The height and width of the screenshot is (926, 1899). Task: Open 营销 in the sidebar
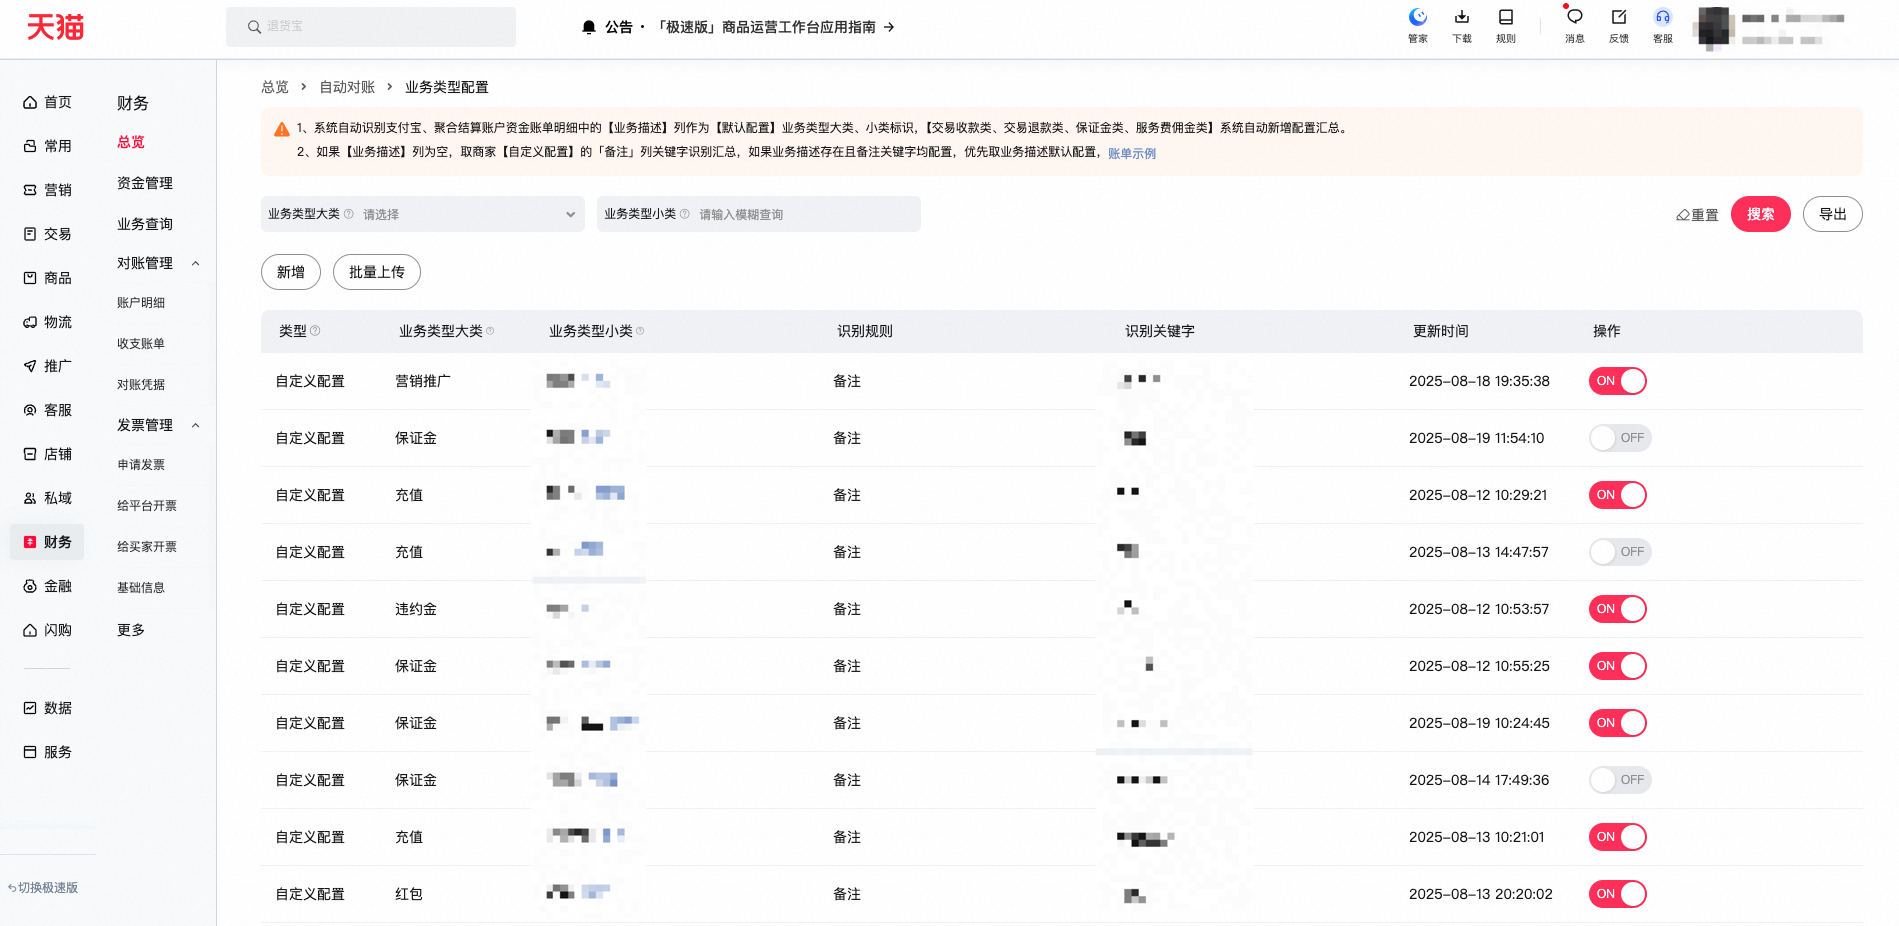(x=48, y=190)
